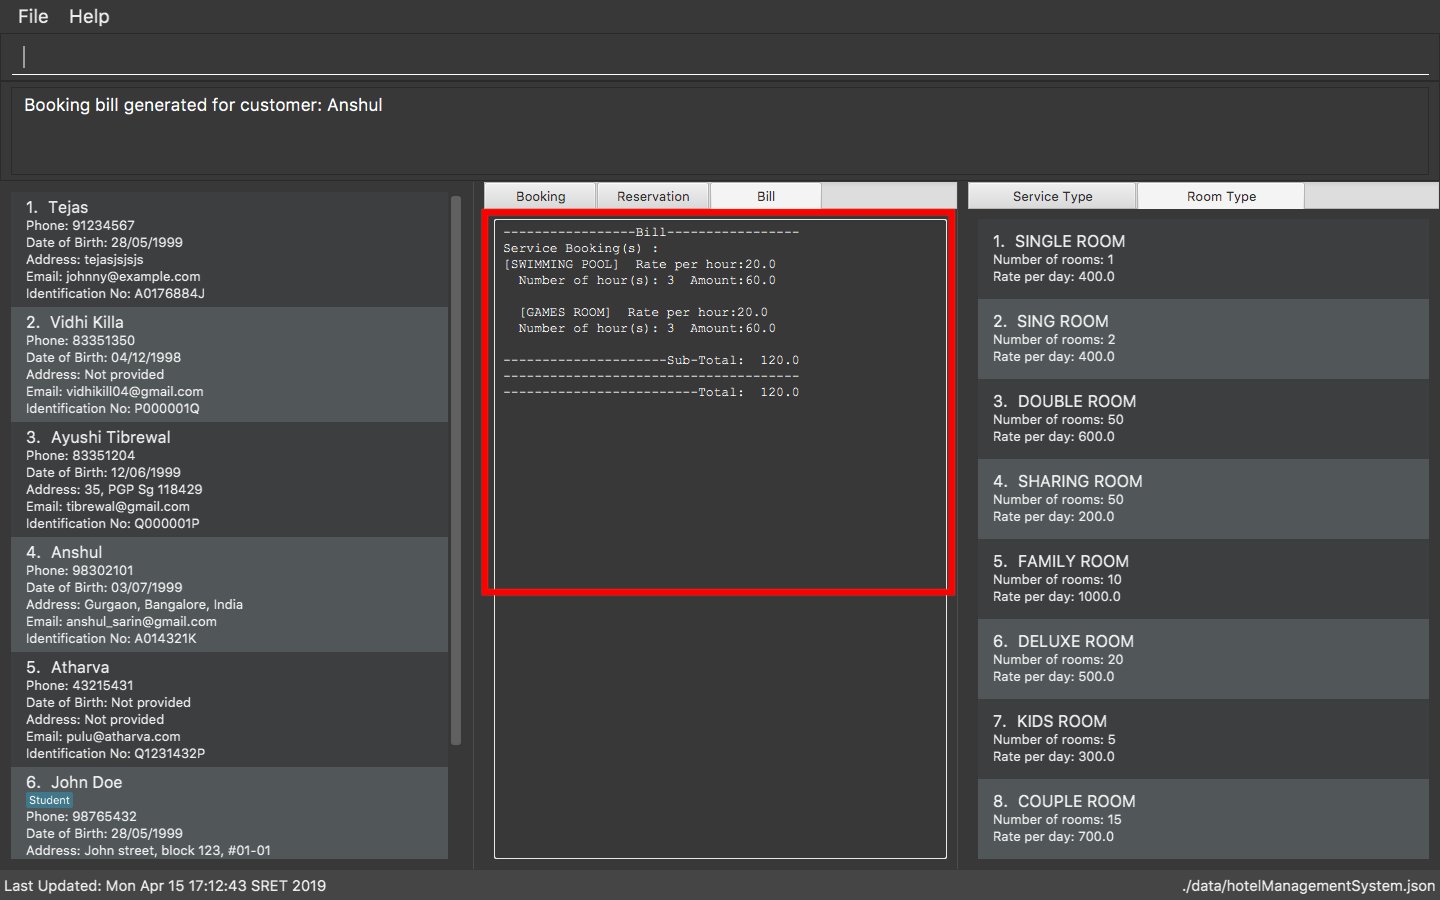Click Anshul's address Gurgaon, Bangalore, India
This screenshot has width=1440, height=900.
(x=134, y=604)
